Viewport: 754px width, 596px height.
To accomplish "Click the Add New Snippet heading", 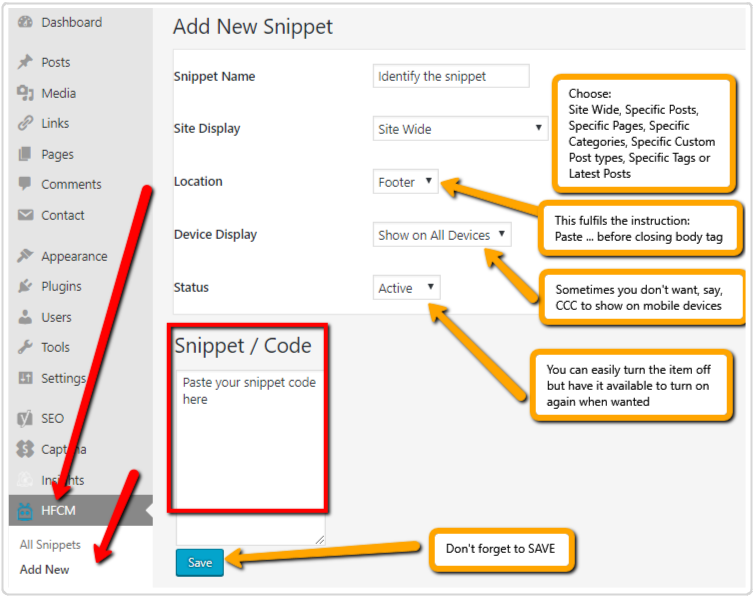I will point(252,26).
